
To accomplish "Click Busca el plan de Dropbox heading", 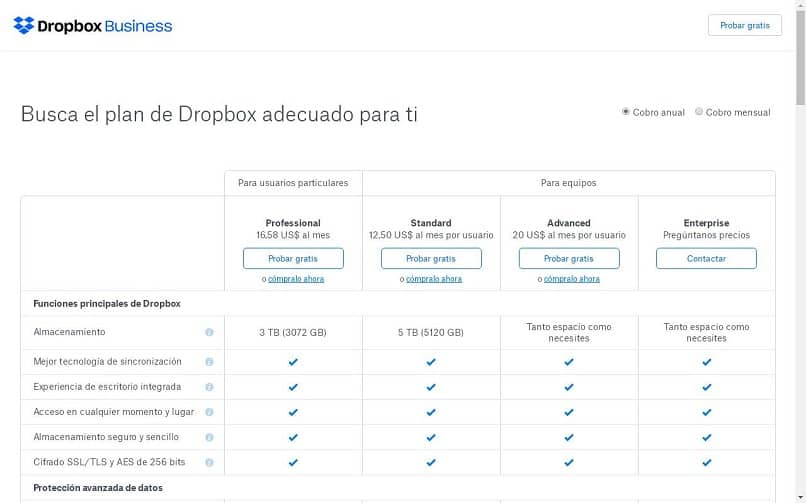I will click(x=219, y=114).
